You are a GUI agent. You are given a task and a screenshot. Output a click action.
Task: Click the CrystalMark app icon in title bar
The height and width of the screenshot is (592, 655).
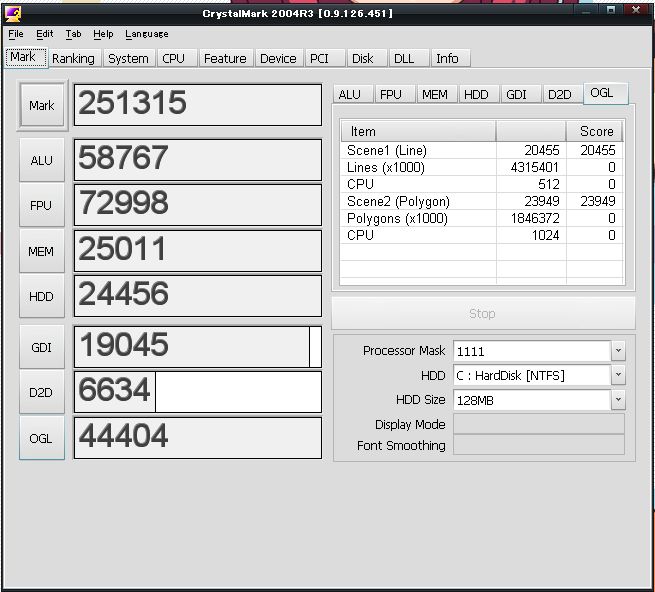click(x=13, y=13)
